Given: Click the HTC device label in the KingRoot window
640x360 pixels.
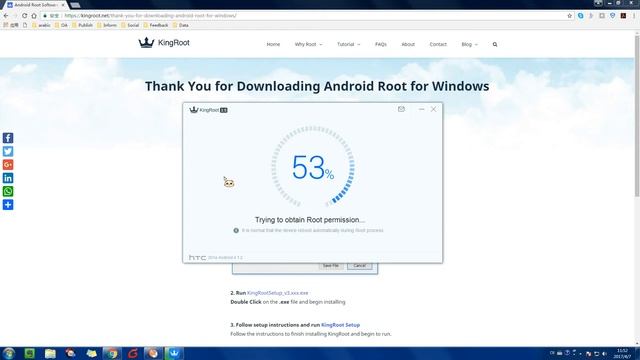Looking at the screenshot, I should [198, 258].
